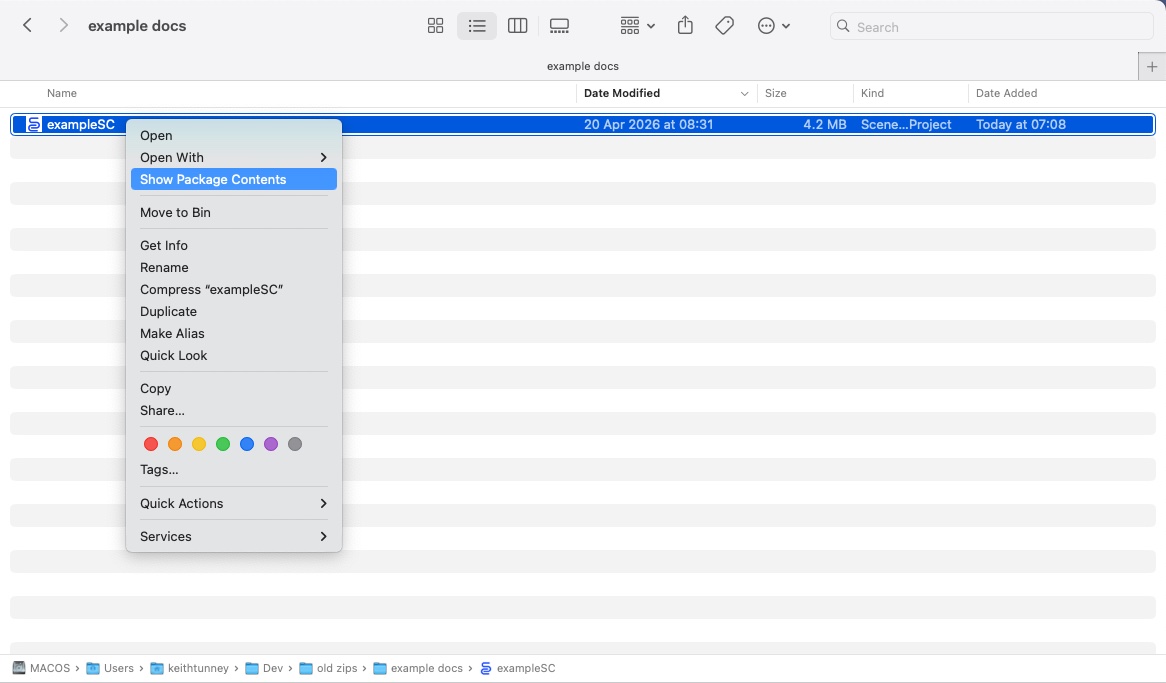Choose Get Info
Image resolution: width=1166 pixels, height=683 pixels.
click(233, 246)
